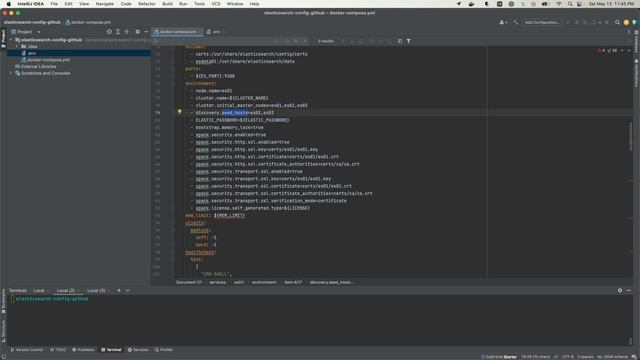Click the 'services' breadcrumb
The height and width of the screenshot is (360, 640).
point(218,282)
